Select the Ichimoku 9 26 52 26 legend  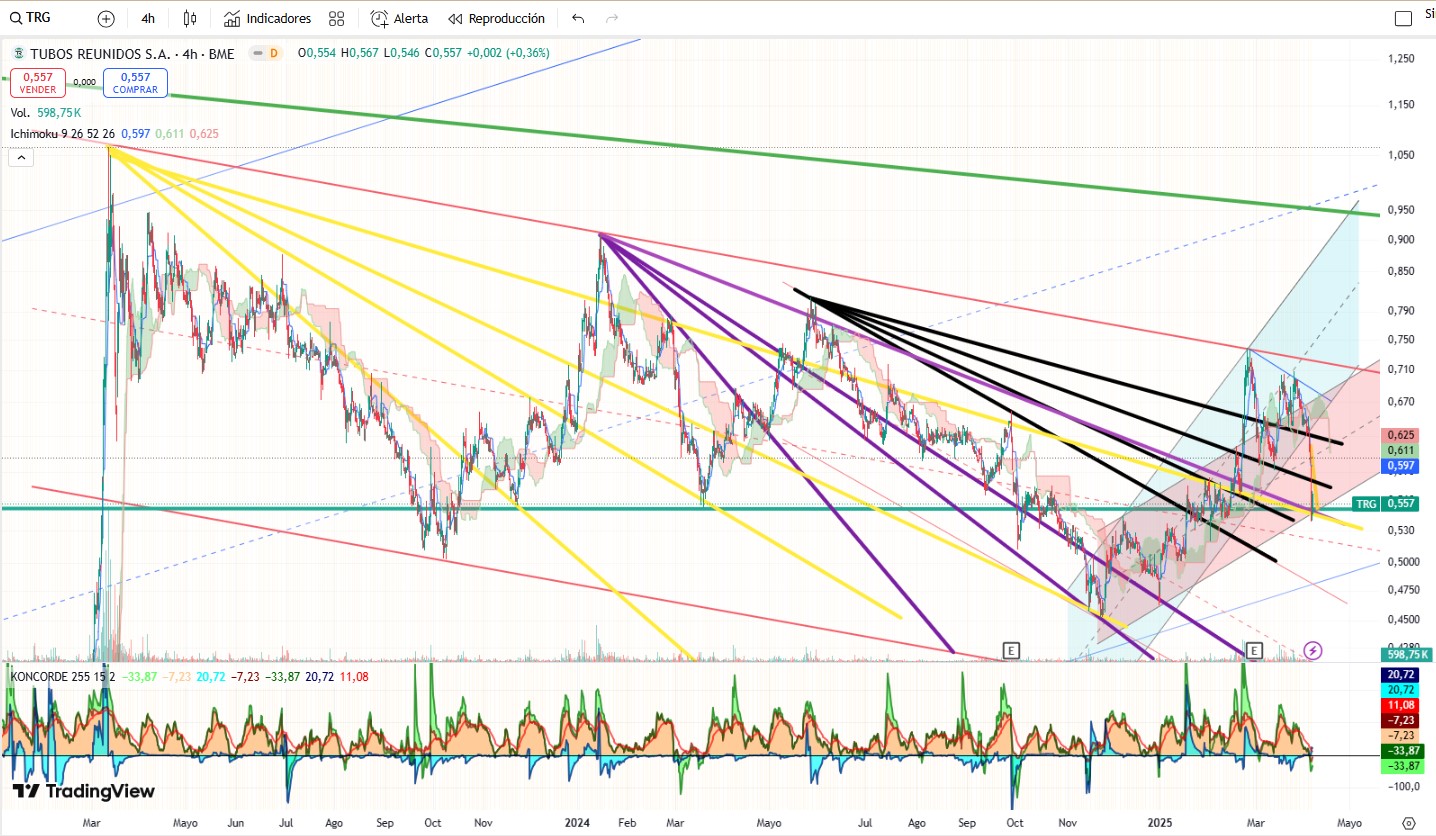(67, 133)
